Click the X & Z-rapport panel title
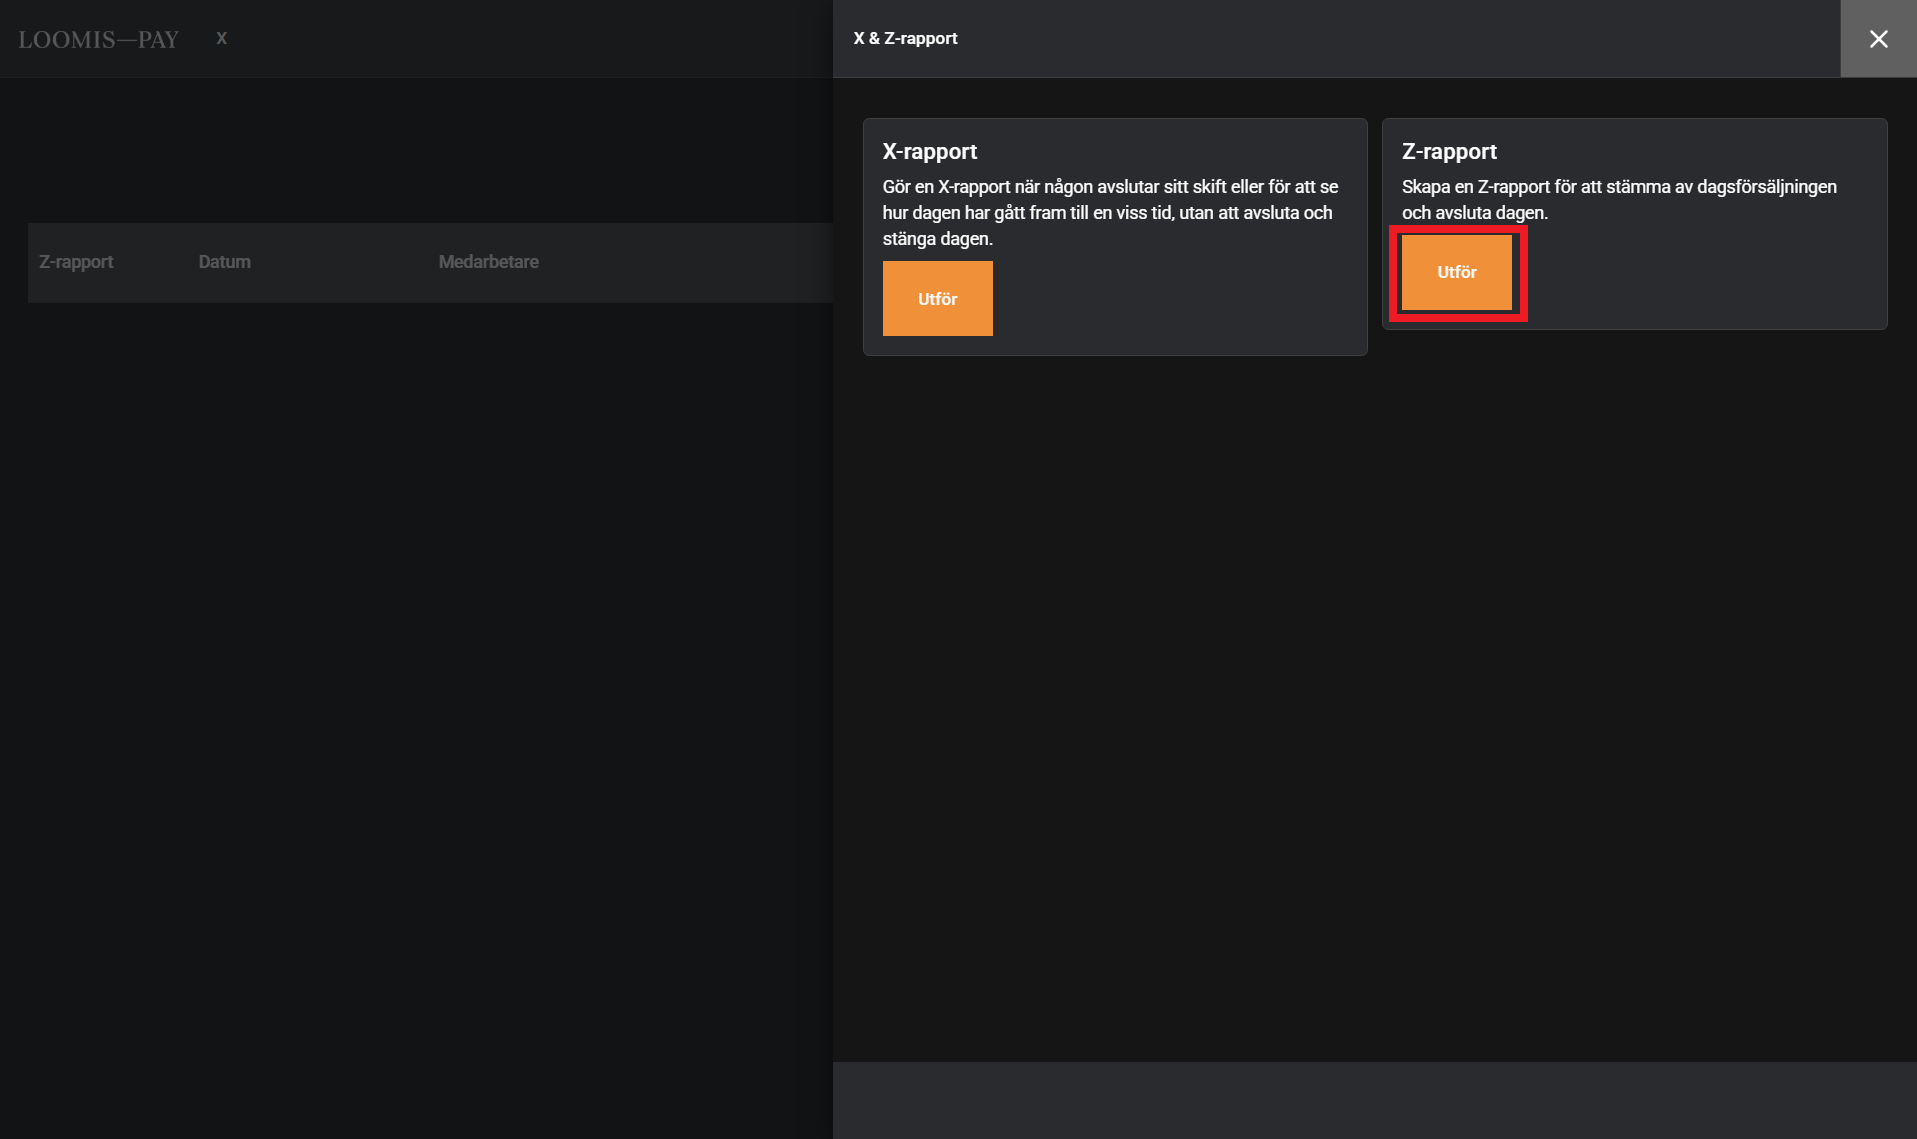This screenshot has width=1917, height=1139. (905, 38)
